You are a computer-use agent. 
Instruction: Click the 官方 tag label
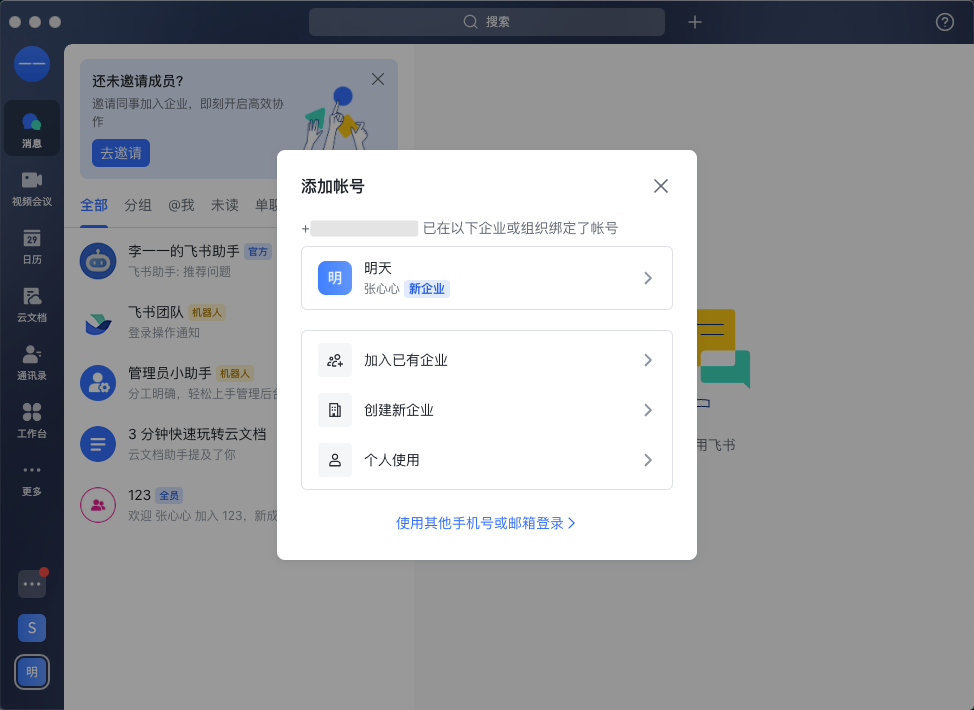pyautogui.click(x=258, y=252)
